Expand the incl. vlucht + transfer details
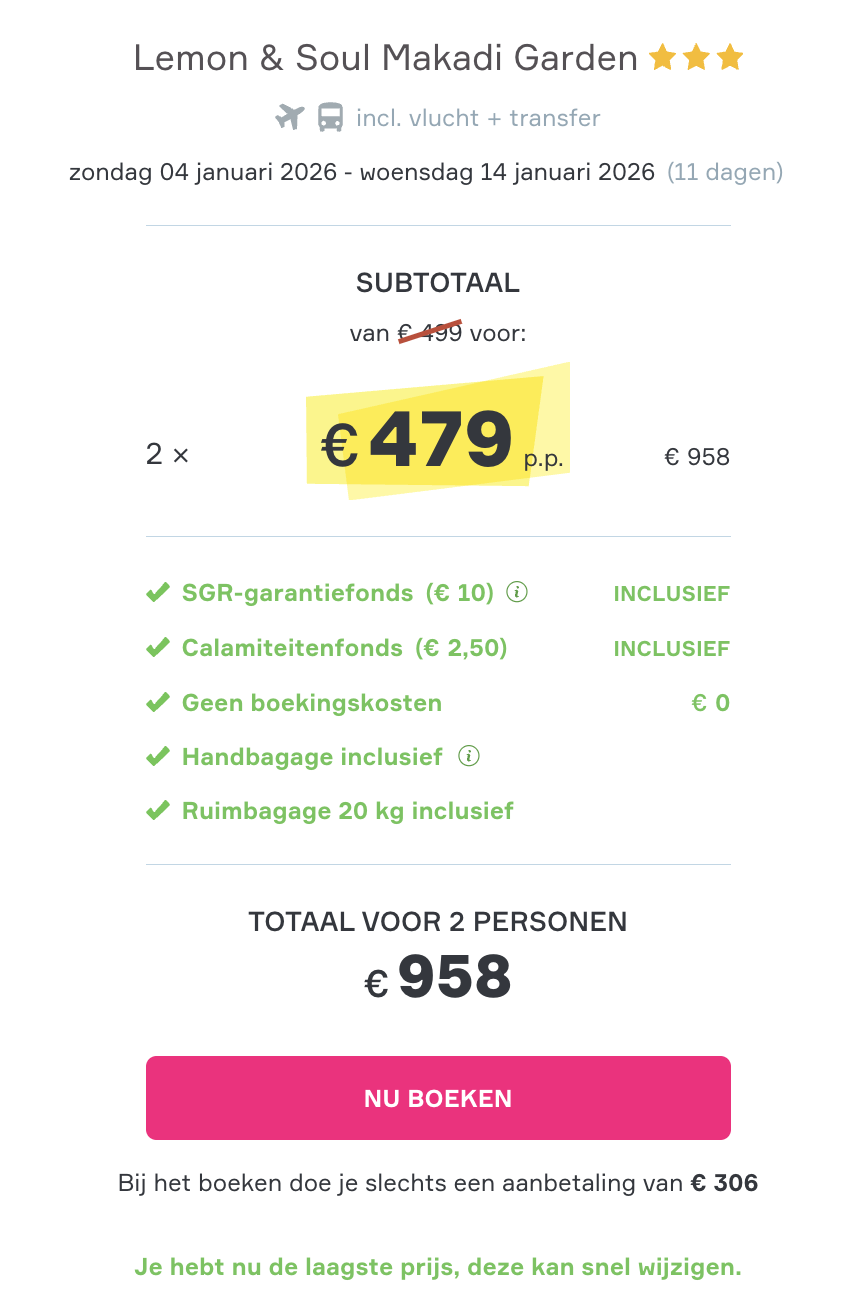The image size is (852, 1302). click(477, 117)
